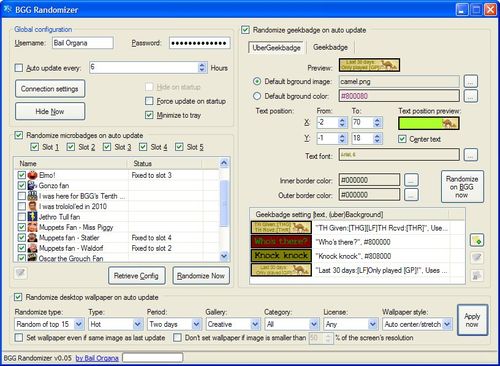The width and height of the screenshot is (500, 366).
Task: Open outer border color picker
Action: pos(411,195)
